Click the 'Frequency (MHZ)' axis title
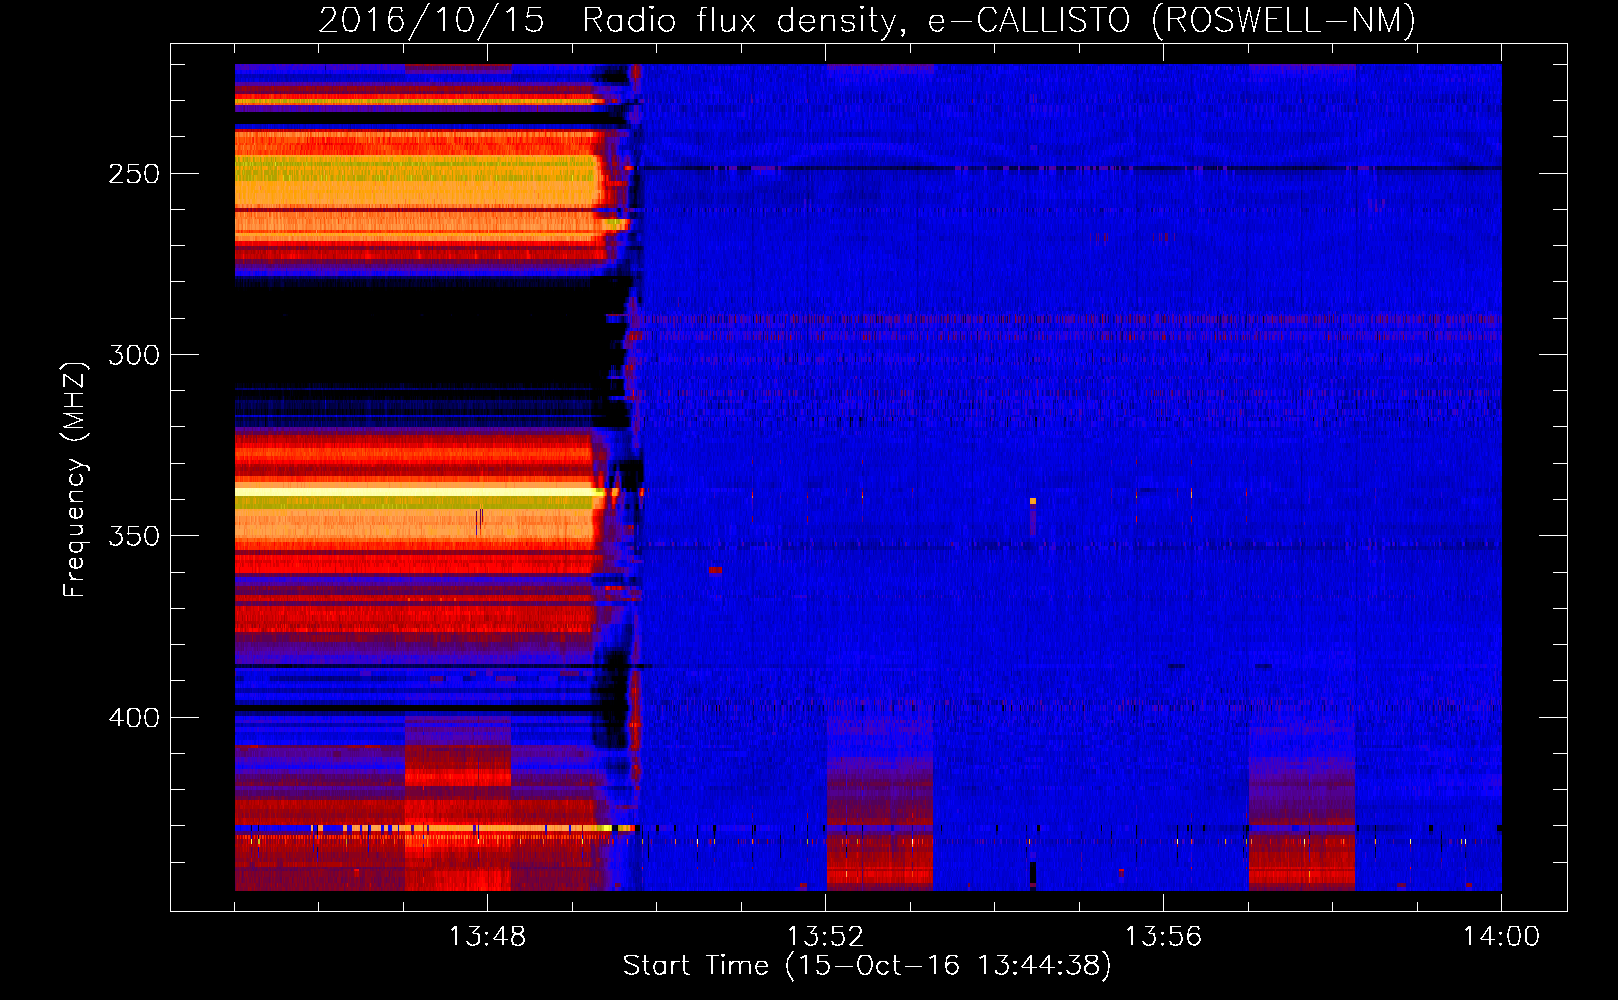Screen dimensions: 1618x1000 click(x=75, y=479)
